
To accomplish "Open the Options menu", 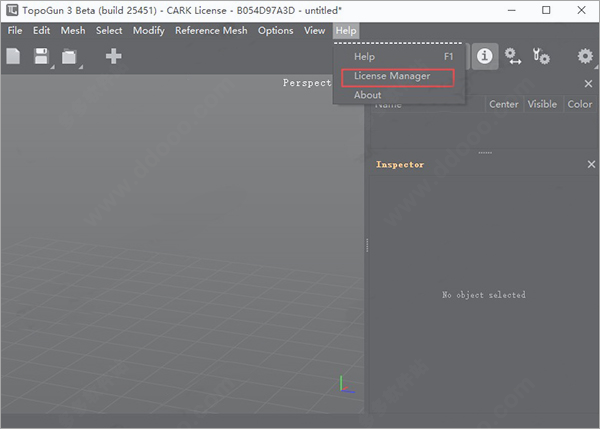I will [x=276, y=31].
